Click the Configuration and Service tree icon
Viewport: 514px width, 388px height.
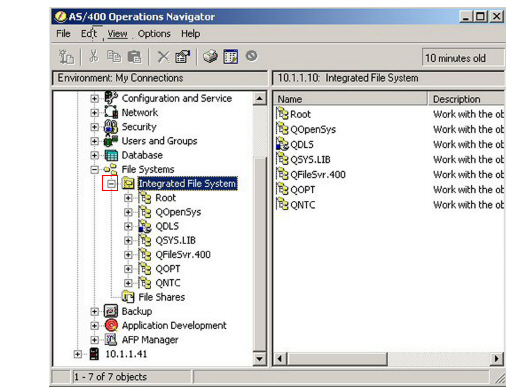point(111,98)
